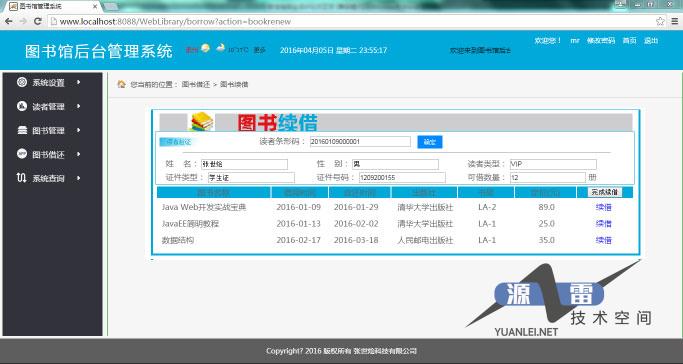The image size is (683, 364).
Task: Click the 系统设置 gear icon in sidebar
Action: [x=22, y=82]
